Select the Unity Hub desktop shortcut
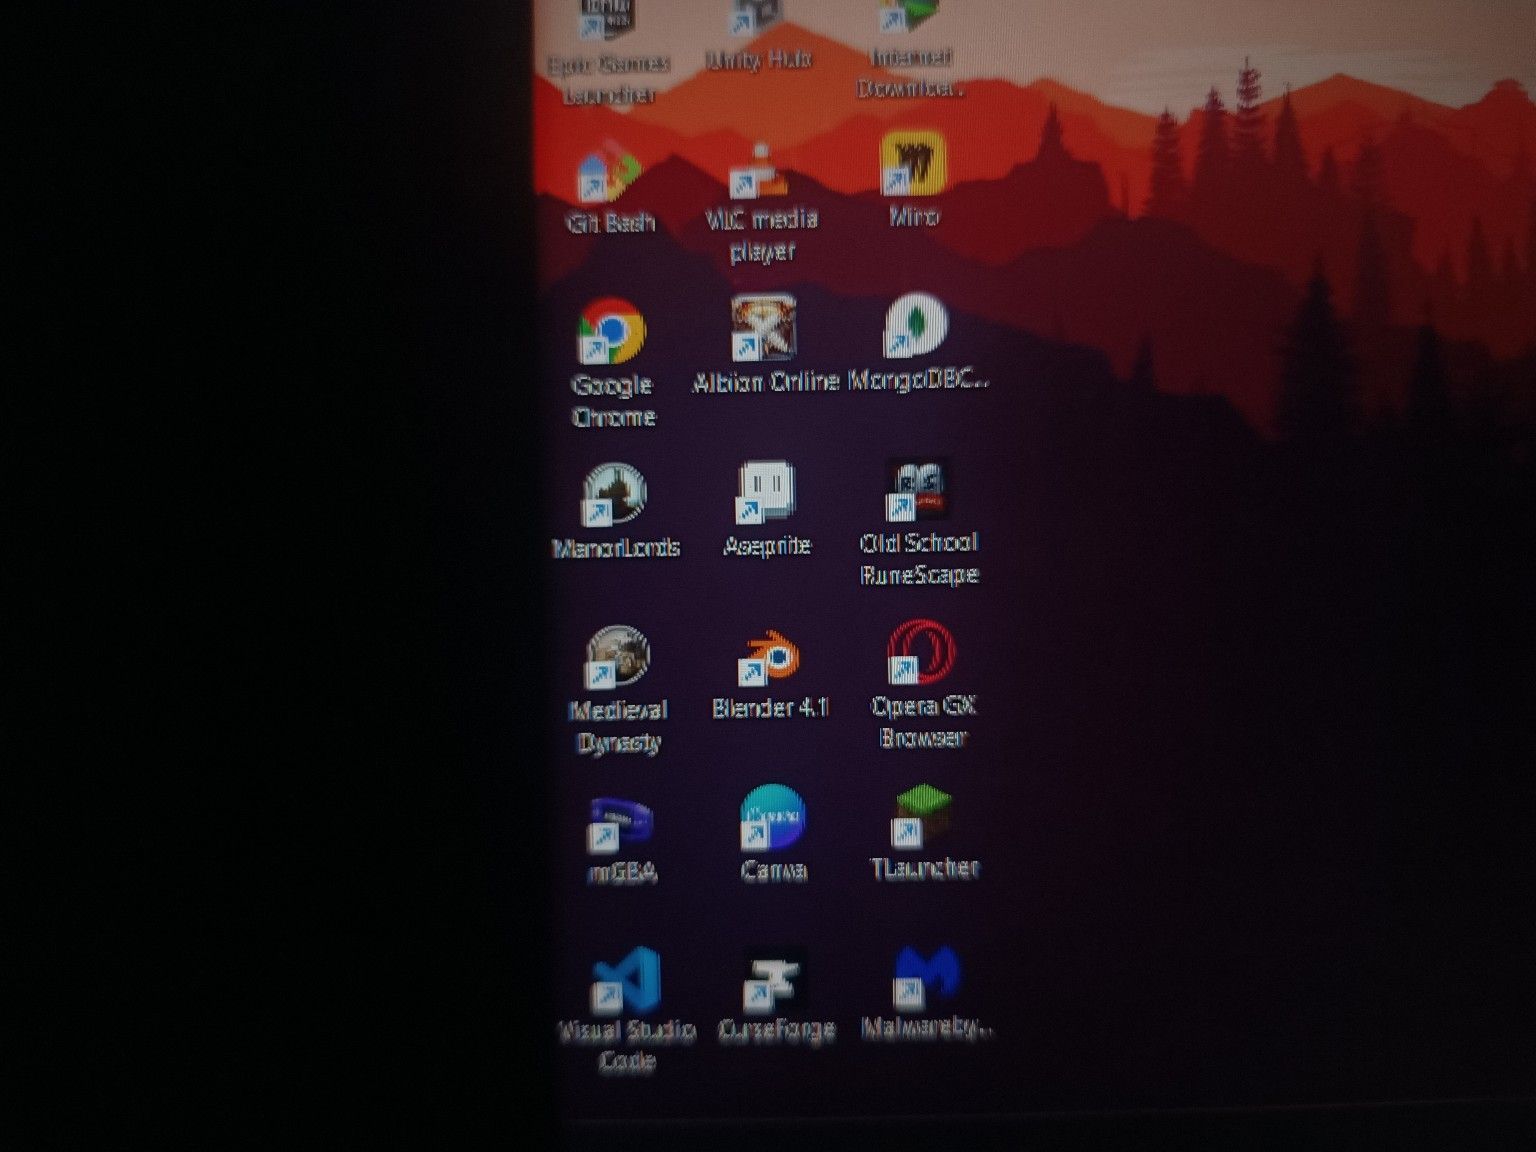The image size is (1536, 1152). pyautogui.click(x=758, y=36)
